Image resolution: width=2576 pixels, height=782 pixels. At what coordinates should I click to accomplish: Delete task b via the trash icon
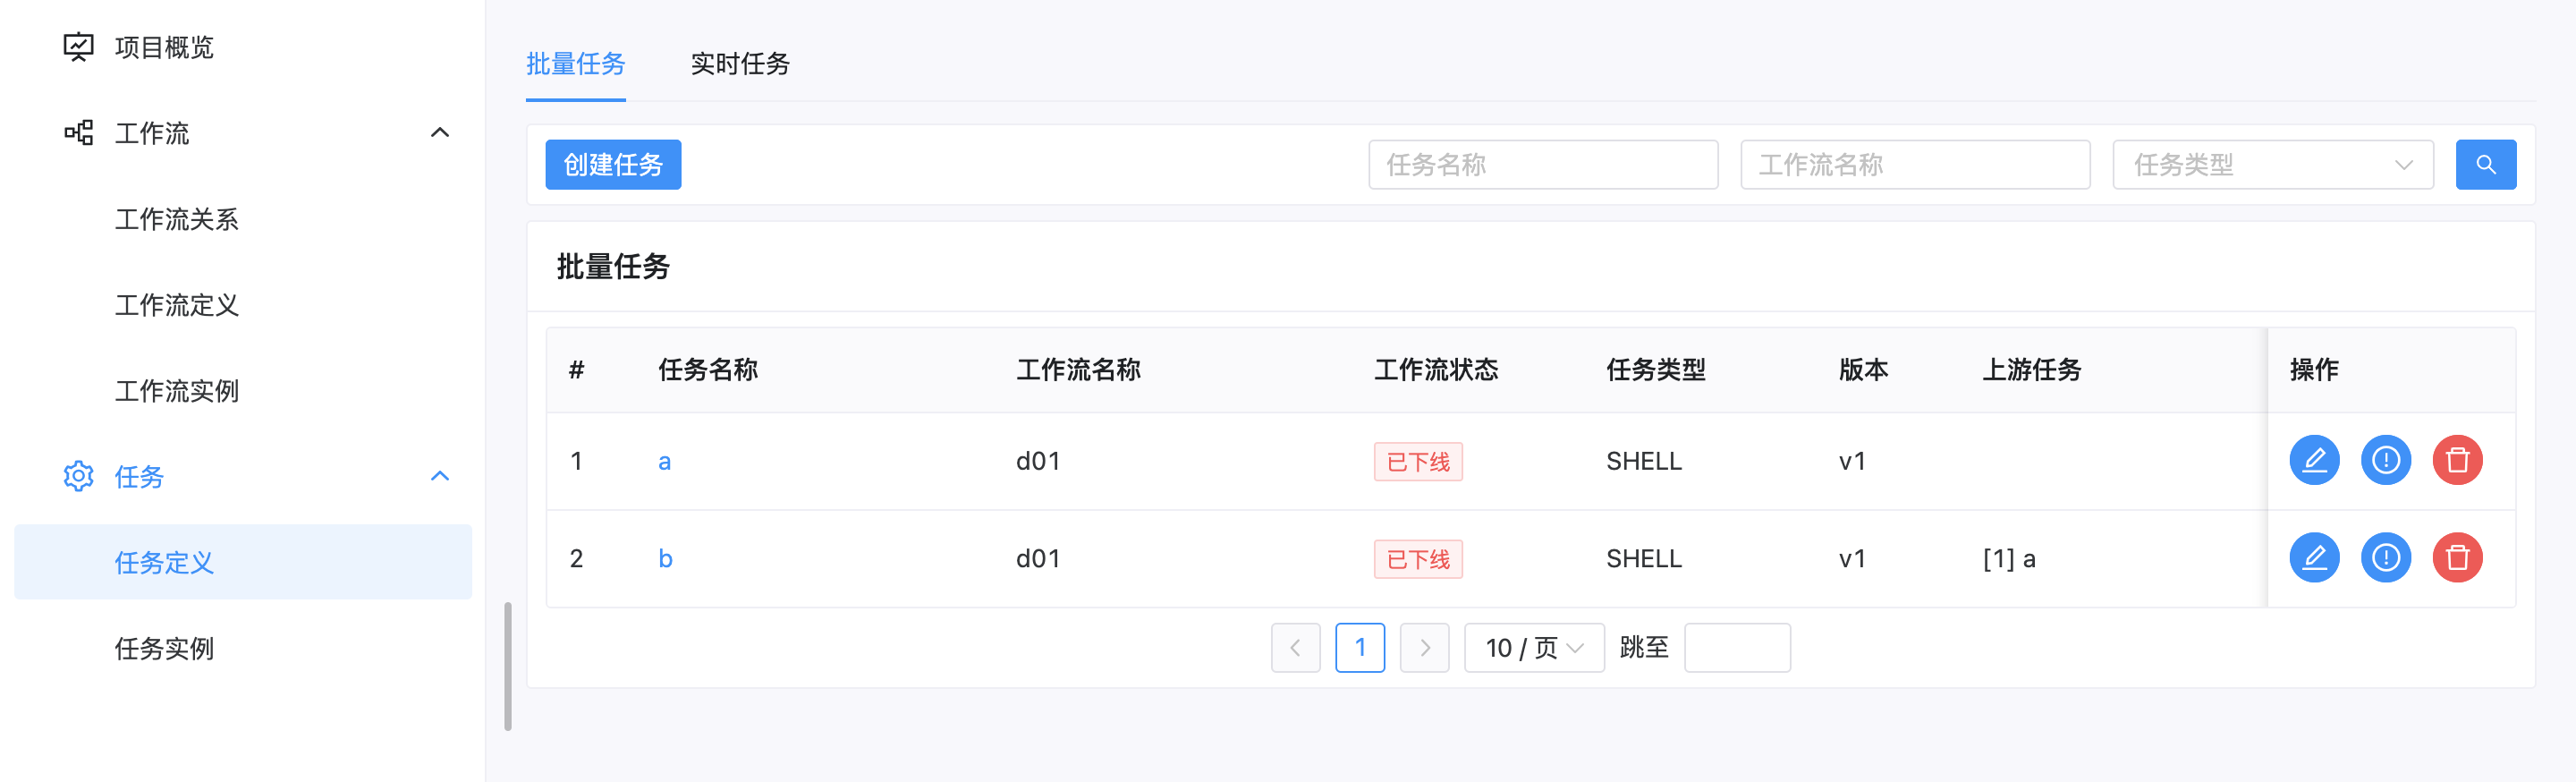point(2459,558)
